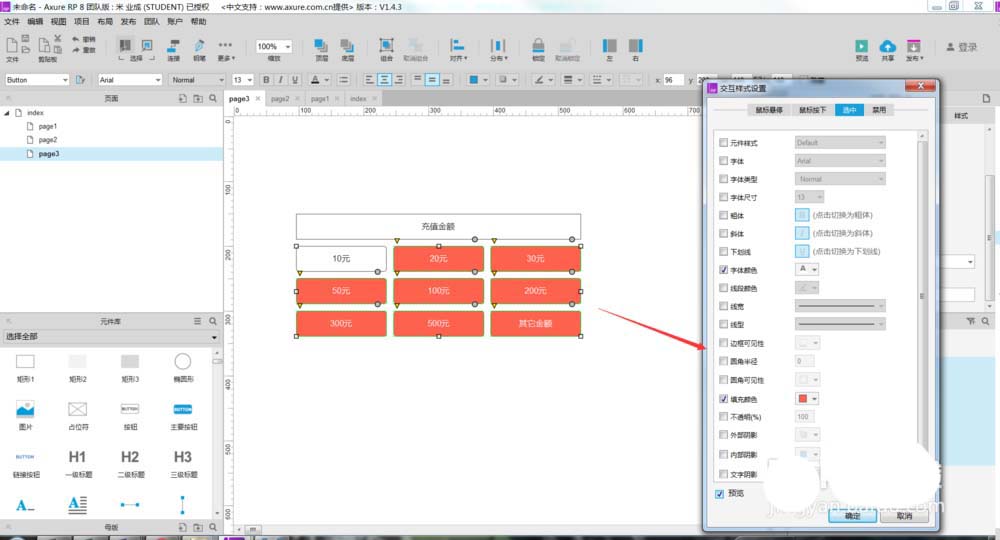Open the More (更多) tools icon
The height and width of the screenshot is (540, 1000).
(225, 45)
